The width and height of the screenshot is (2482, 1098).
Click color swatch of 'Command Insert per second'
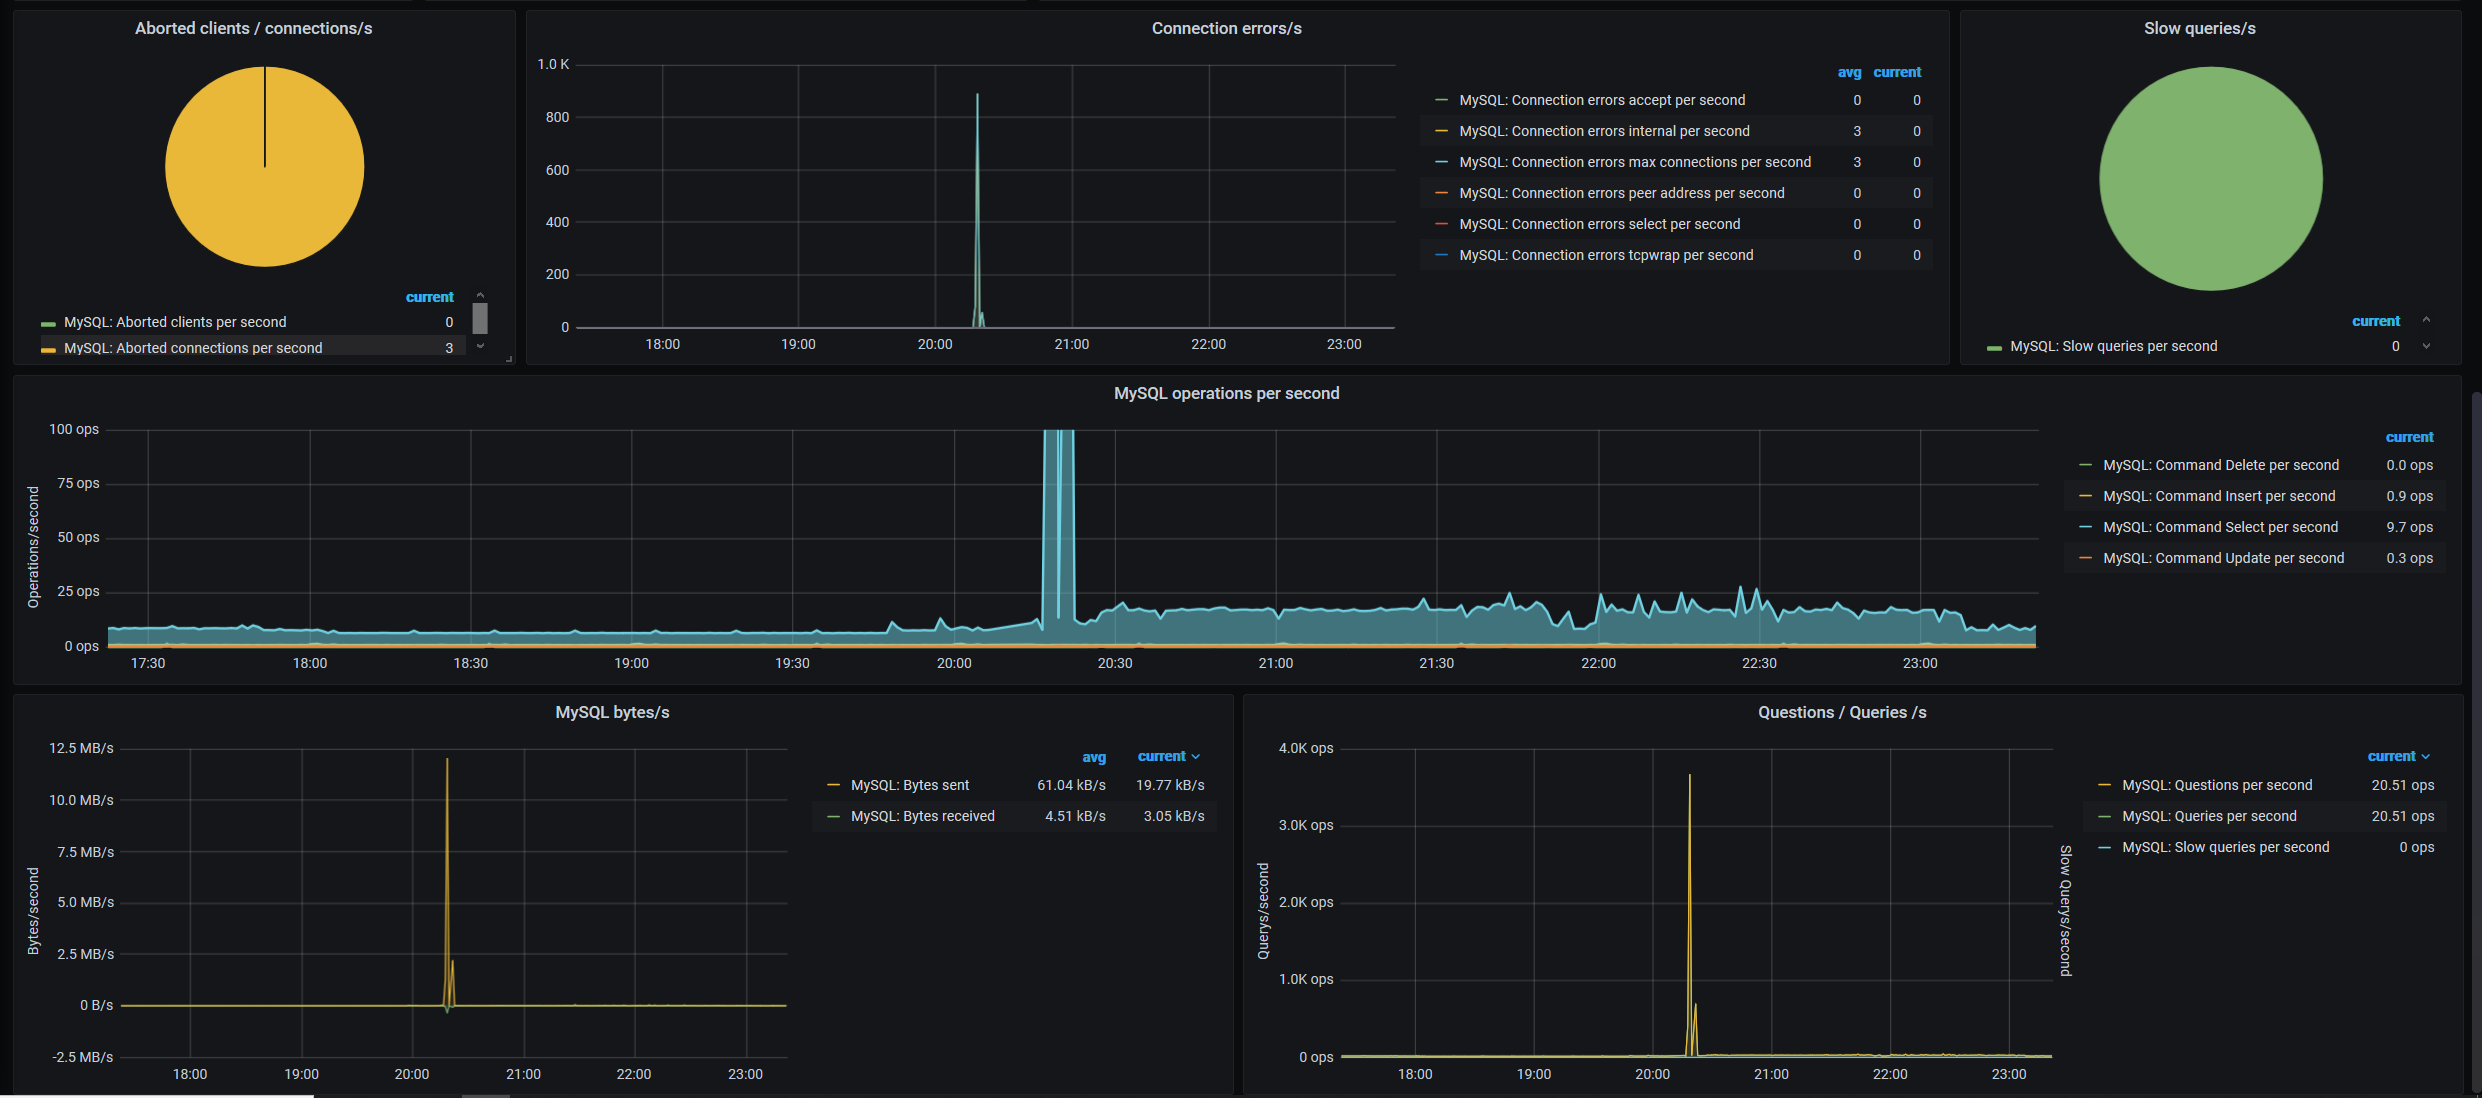pyautogui.click(x=2085, y=496)
